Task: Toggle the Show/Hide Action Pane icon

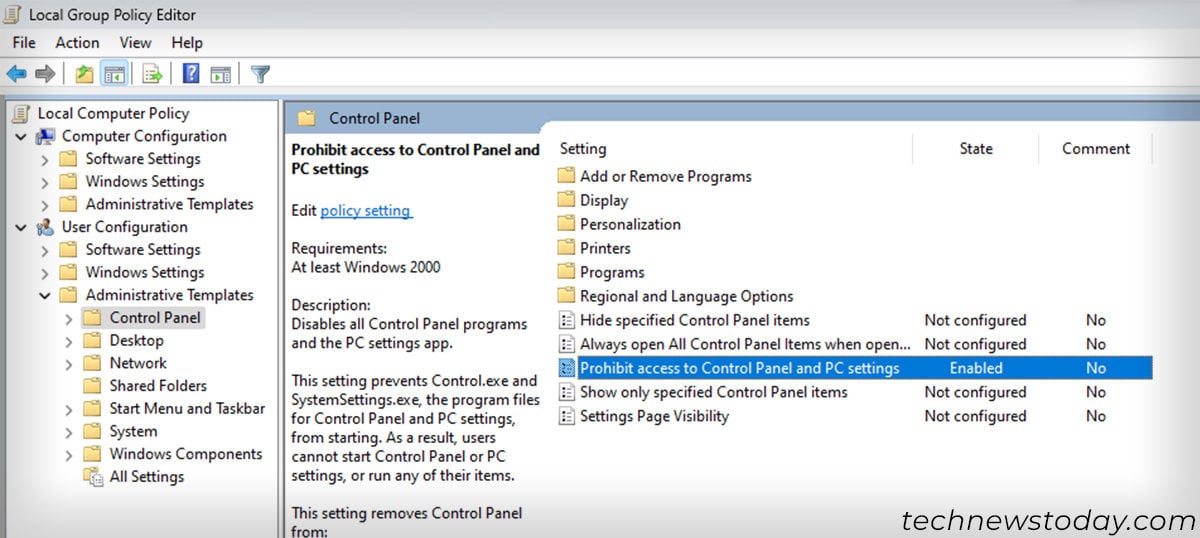Action: point(220,74)
